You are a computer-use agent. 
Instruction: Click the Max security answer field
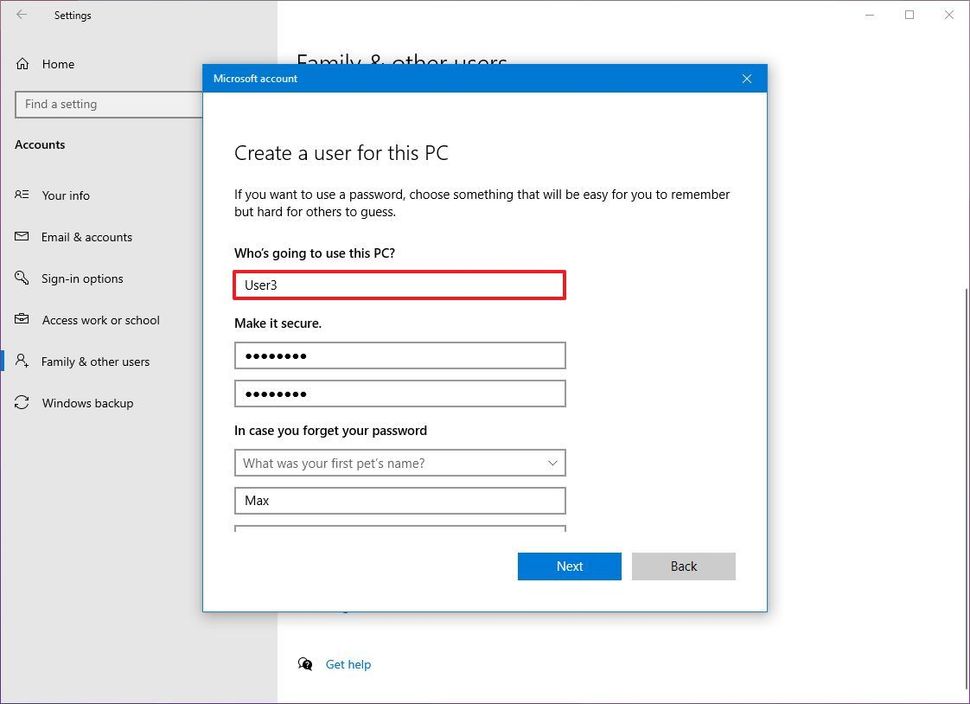pos(400,500)
